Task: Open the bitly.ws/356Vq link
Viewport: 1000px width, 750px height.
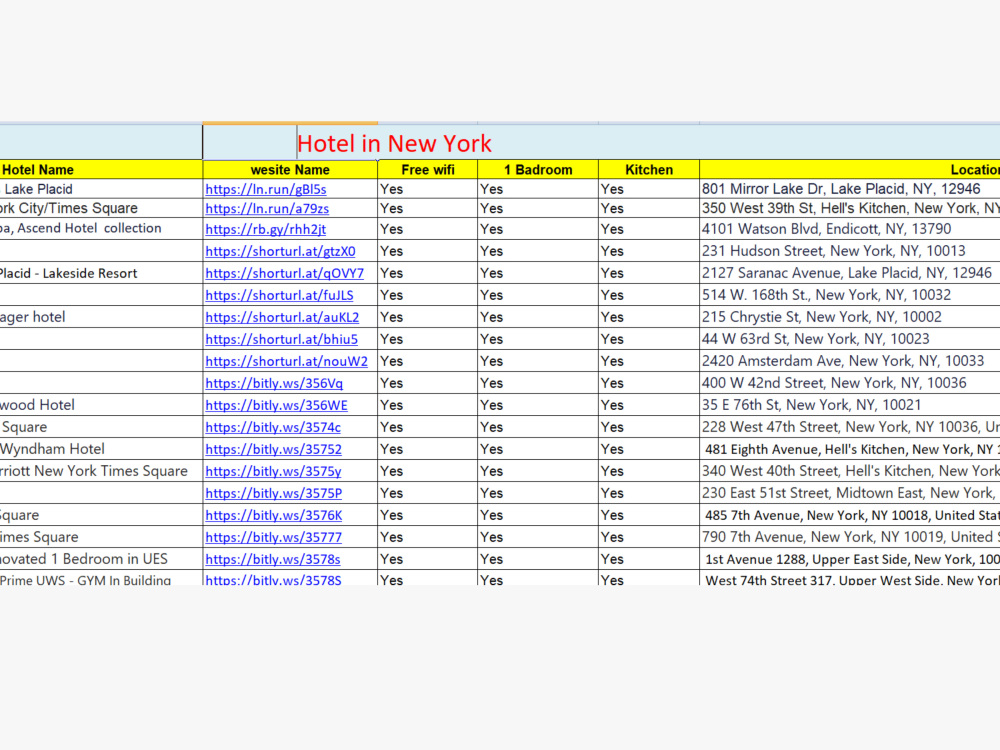Action: click(274, 383)
